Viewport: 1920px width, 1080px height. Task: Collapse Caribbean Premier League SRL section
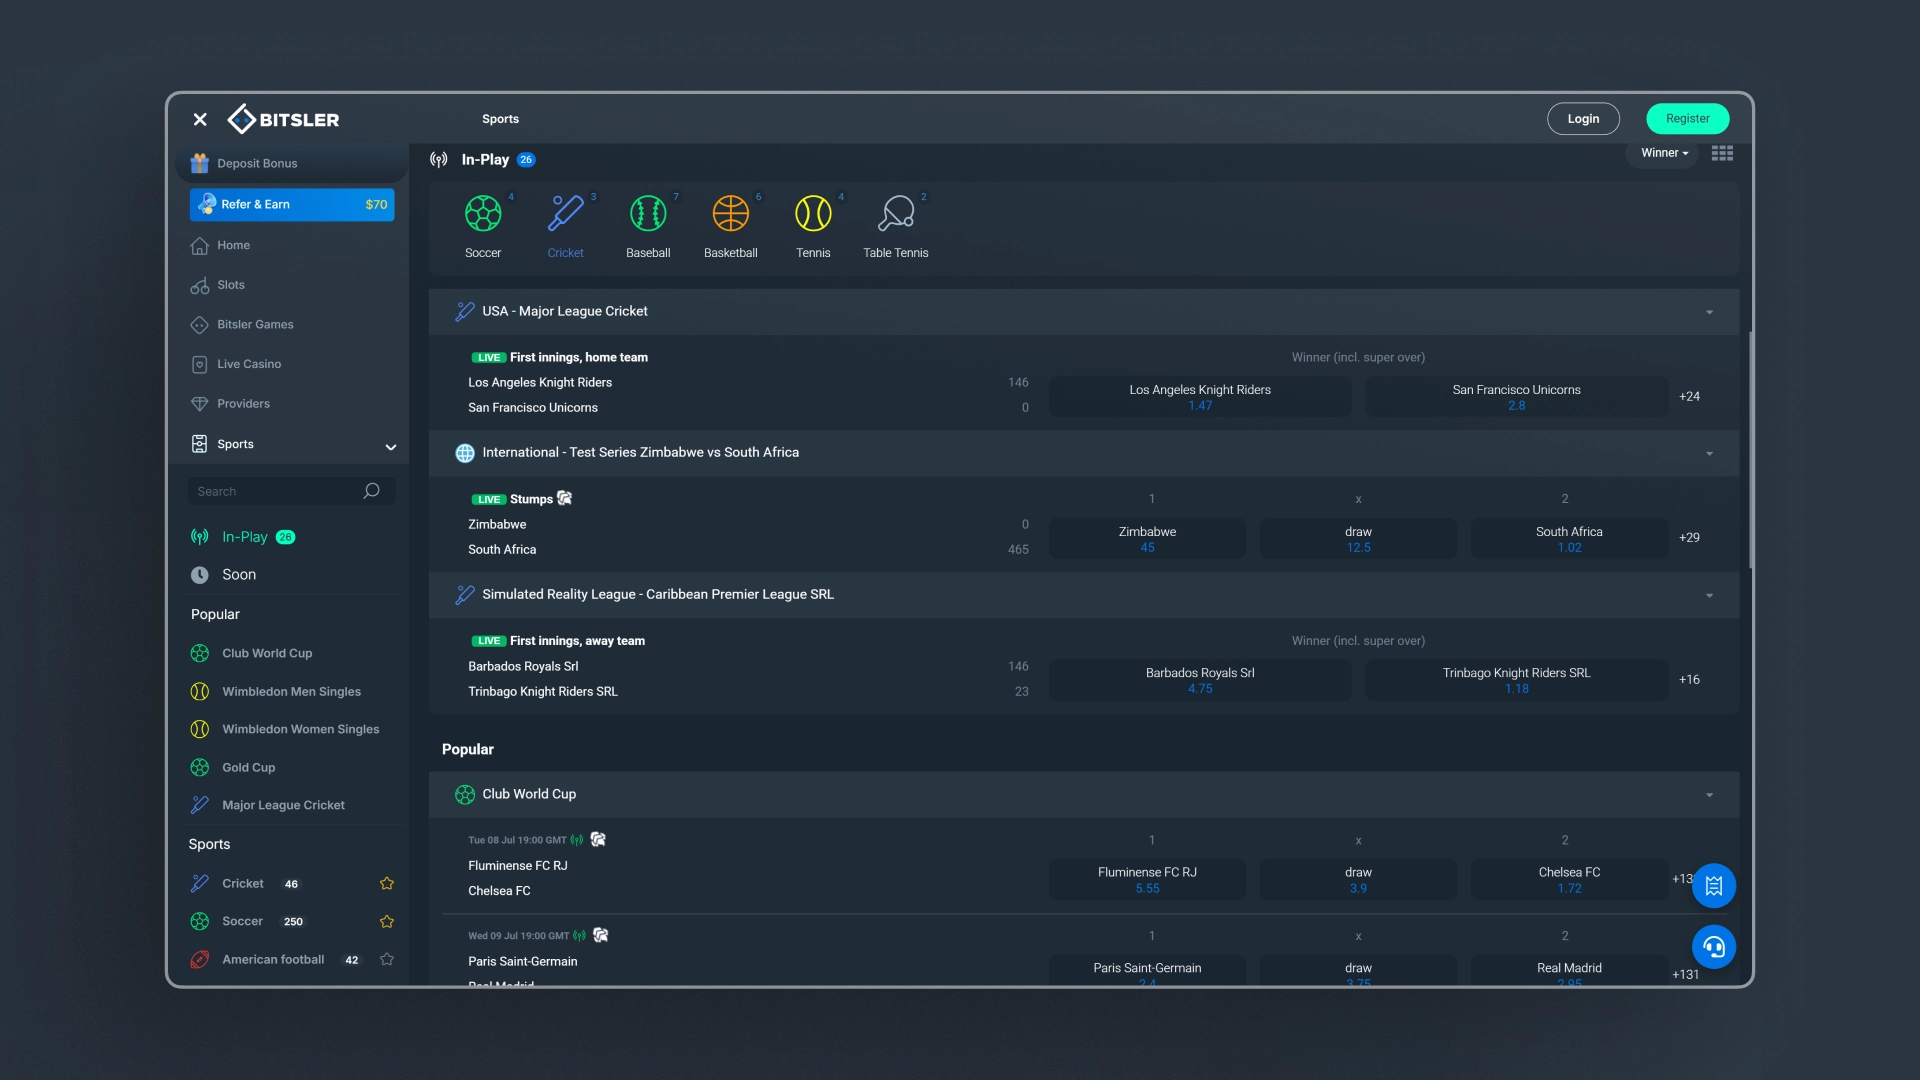(x=1709, y=596)
